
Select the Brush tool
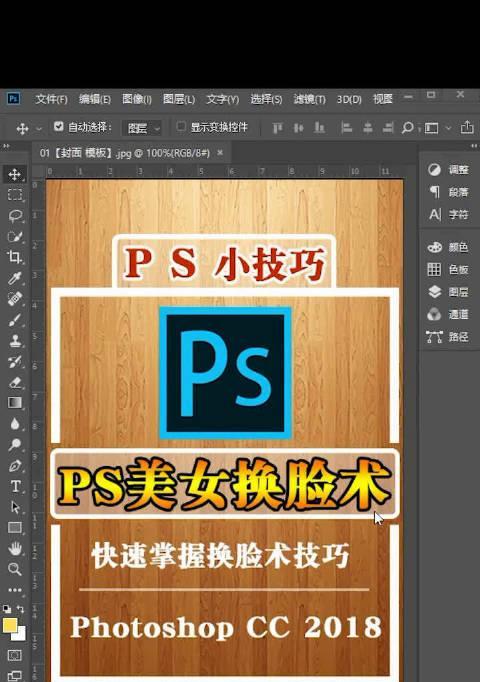[15, 320]
